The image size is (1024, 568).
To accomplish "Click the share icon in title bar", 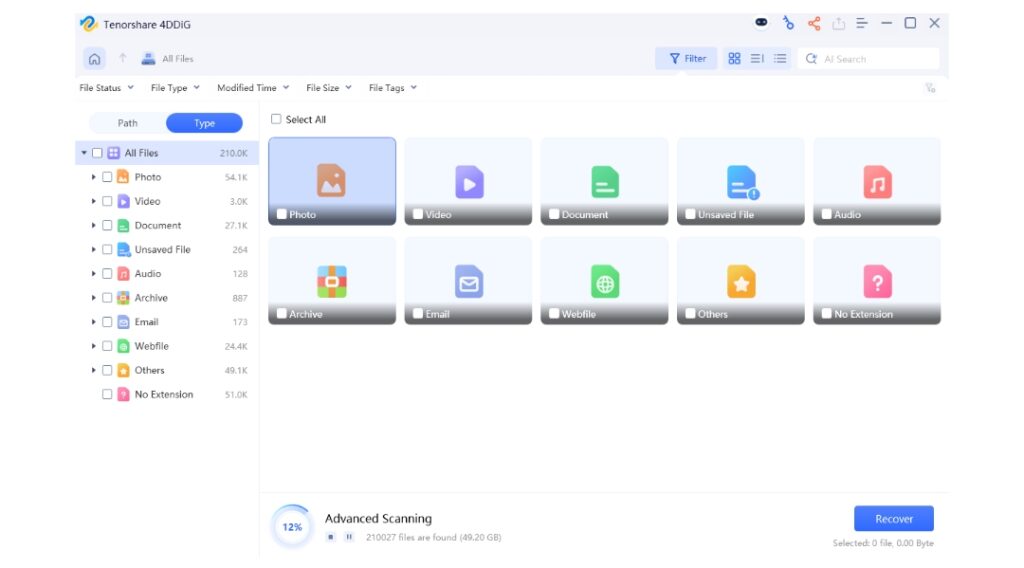I will [x=813, y=24].
